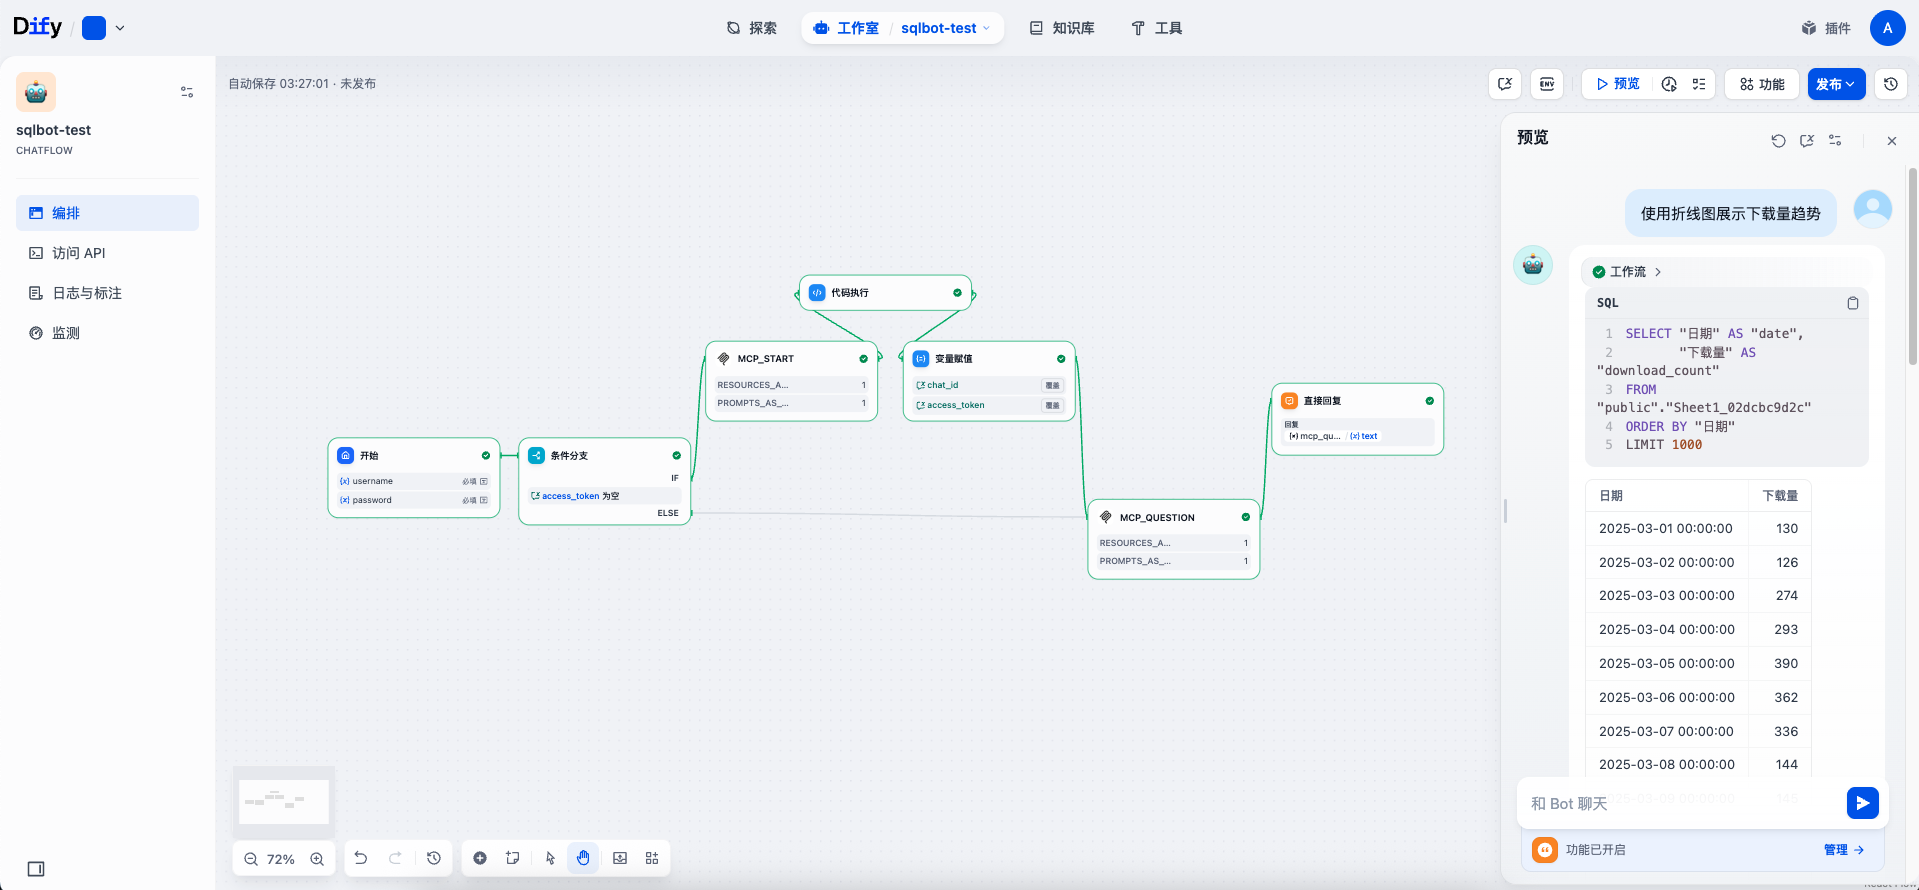Click the 预览 preview run button
The height and width of the screenshot is (890, 1919).
(x=1617, y=84)
